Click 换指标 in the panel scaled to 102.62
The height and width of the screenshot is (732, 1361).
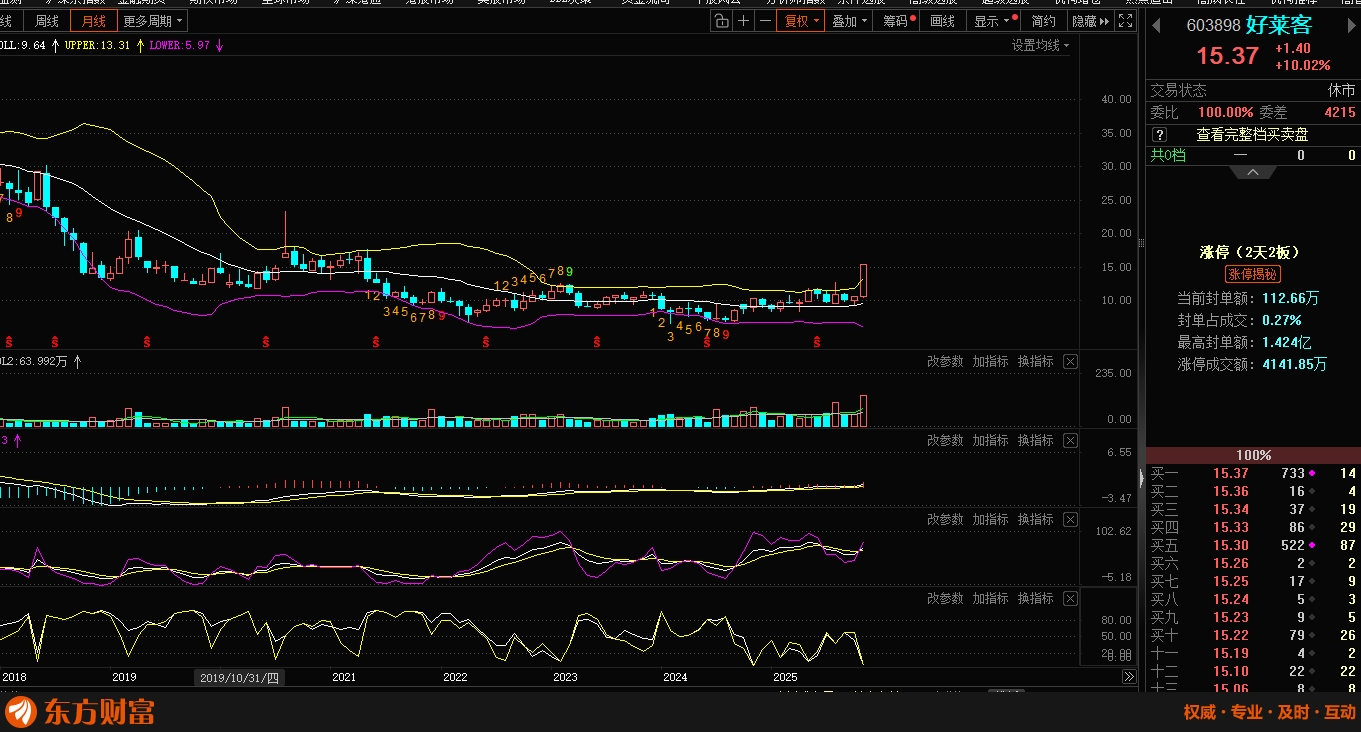coord(1035,519)
